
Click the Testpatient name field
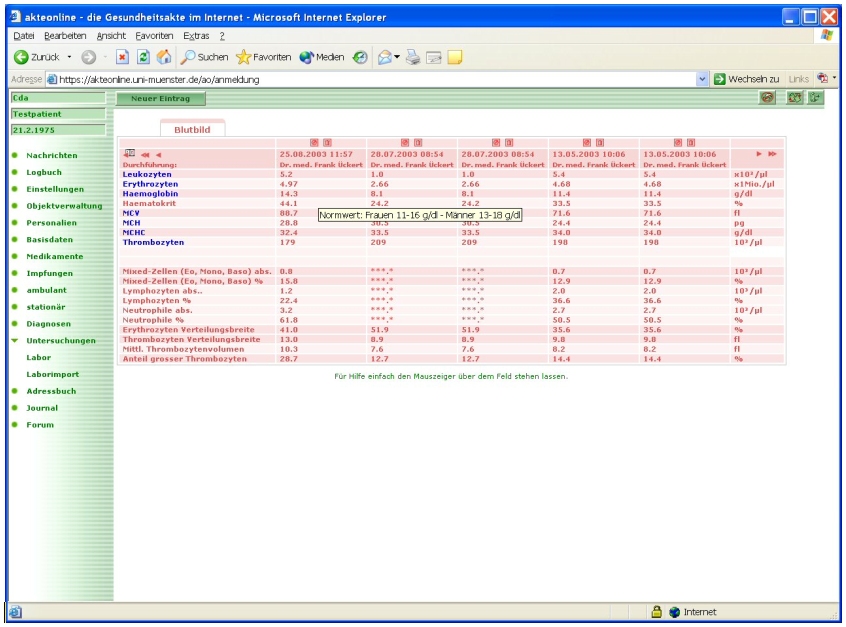click(x=58, y=114)
